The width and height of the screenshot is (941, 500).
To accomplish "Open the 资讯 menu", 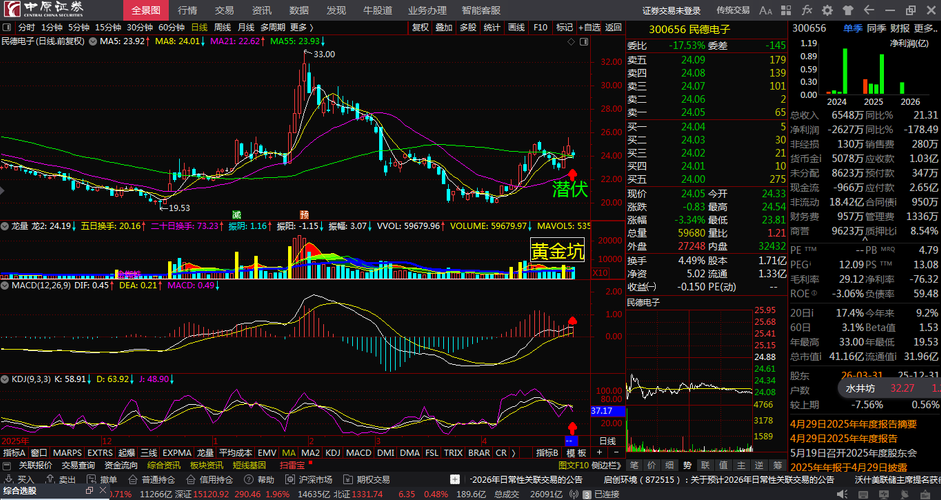I will 262,10.
